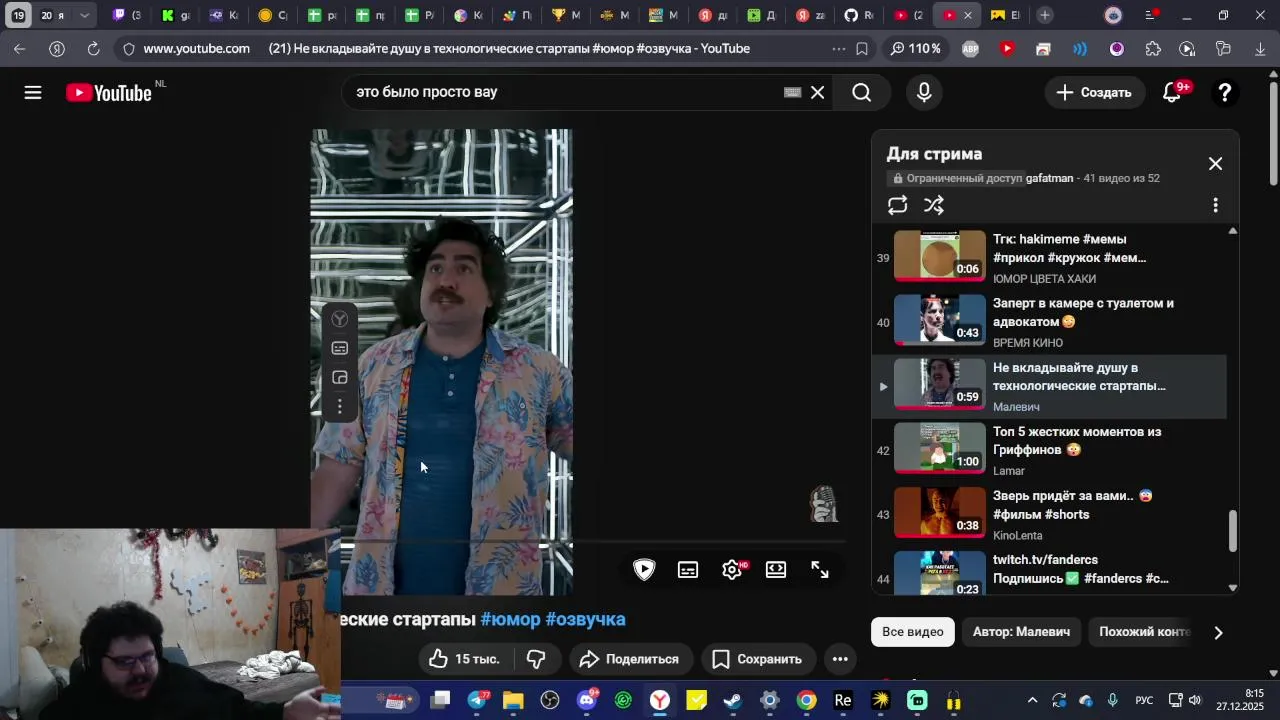Viewport: 1280px width, 720px height.
Task: Open the #озвучка hashtag link
Action: [x=585, y=619]
